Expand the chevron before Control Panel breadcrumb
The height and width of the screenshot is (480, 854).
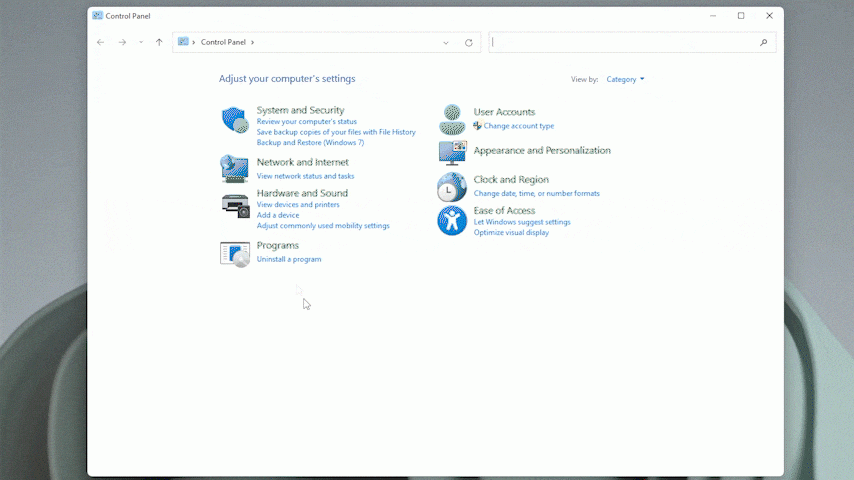193,42
